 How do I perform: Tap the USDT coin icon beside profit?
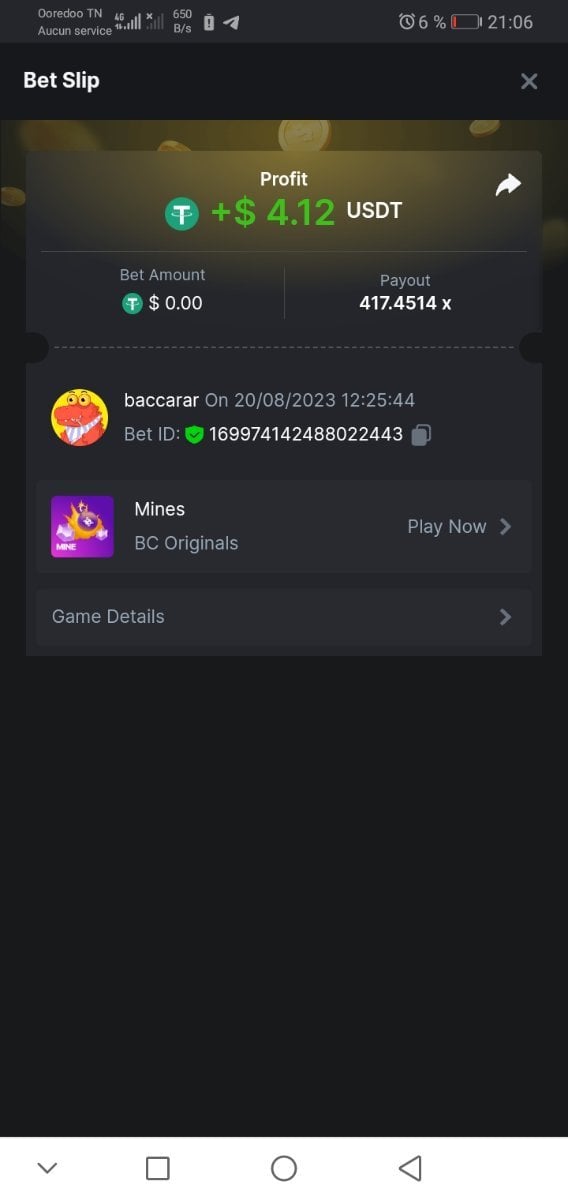(182, 213)
